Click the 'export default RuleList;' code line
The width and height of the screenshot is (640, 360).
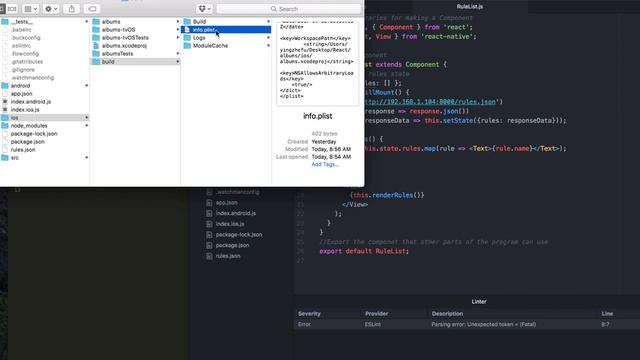pyautogui.click(x=364, y=251)
